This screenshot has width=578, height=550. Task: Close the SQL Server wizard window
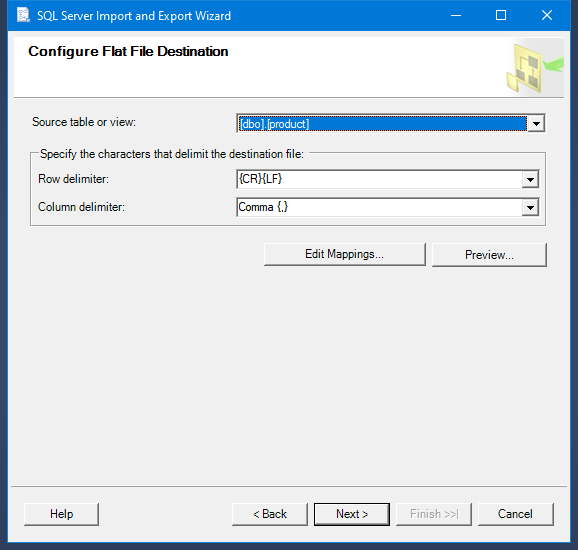tap(547, 15)
